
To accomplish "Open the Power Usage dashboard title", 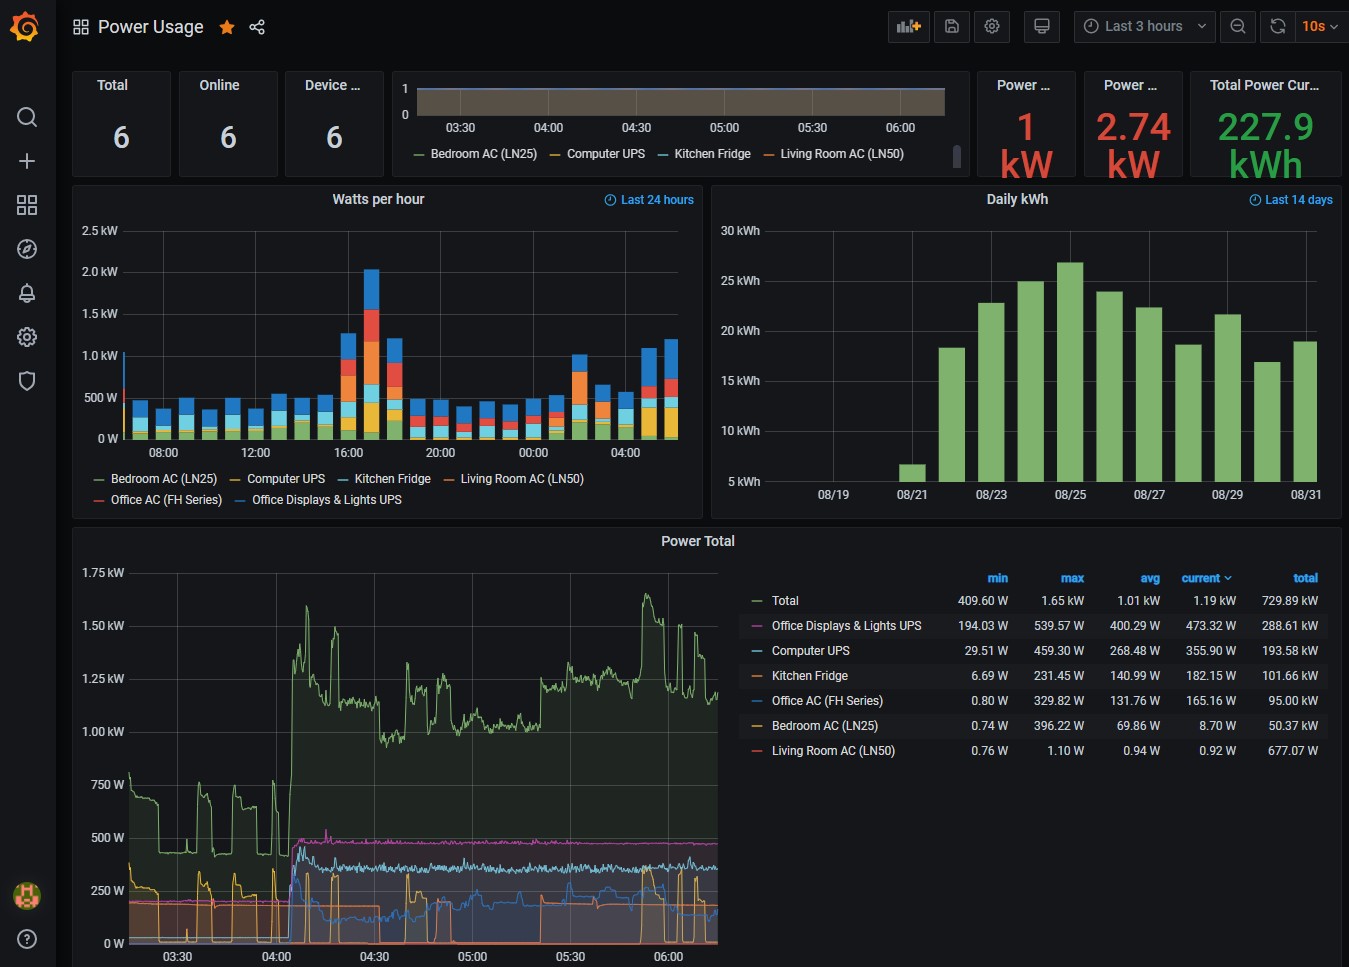I will click(x=150, y=27).
